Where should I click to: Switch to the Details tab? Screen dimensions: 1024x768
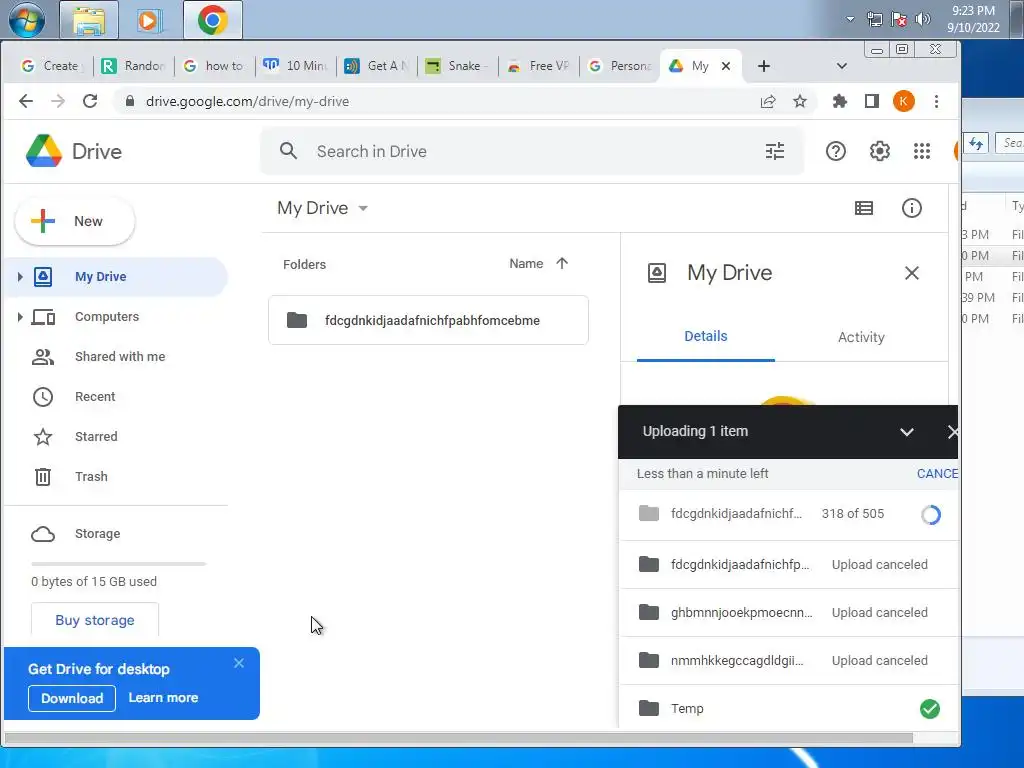tap(705, 336)
